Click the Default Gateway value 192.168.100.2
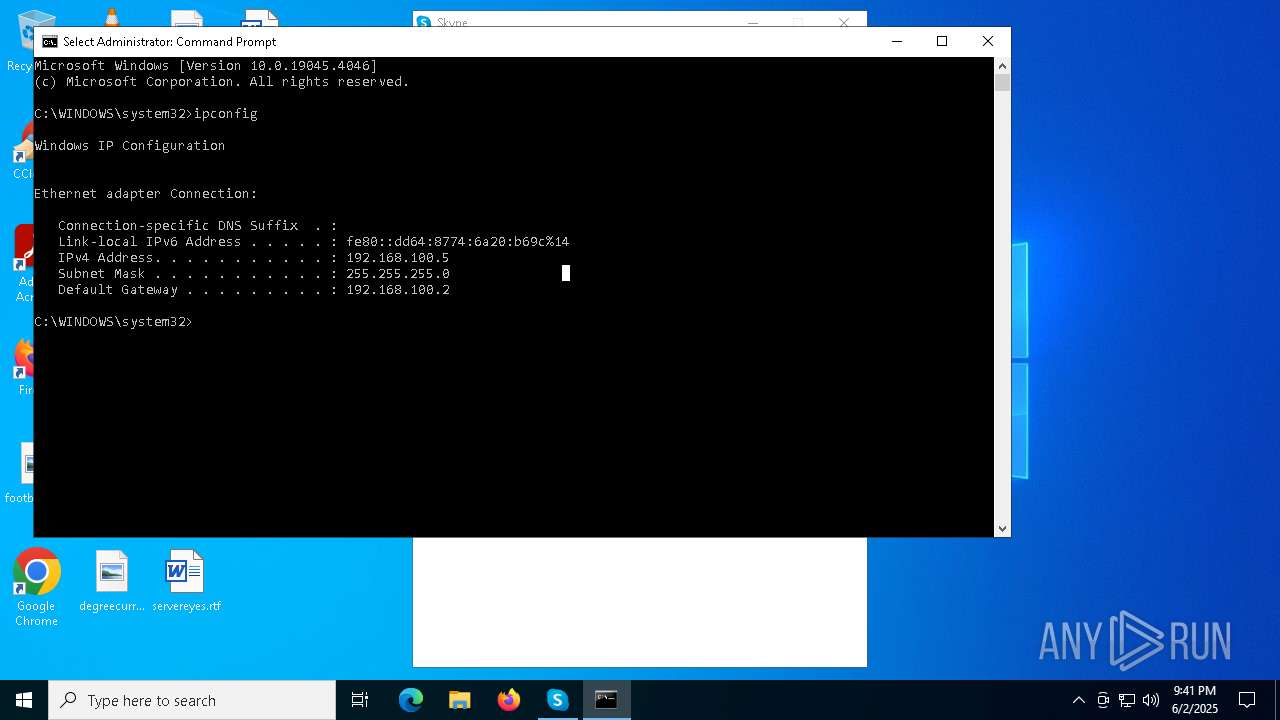 tap(397, 290)
